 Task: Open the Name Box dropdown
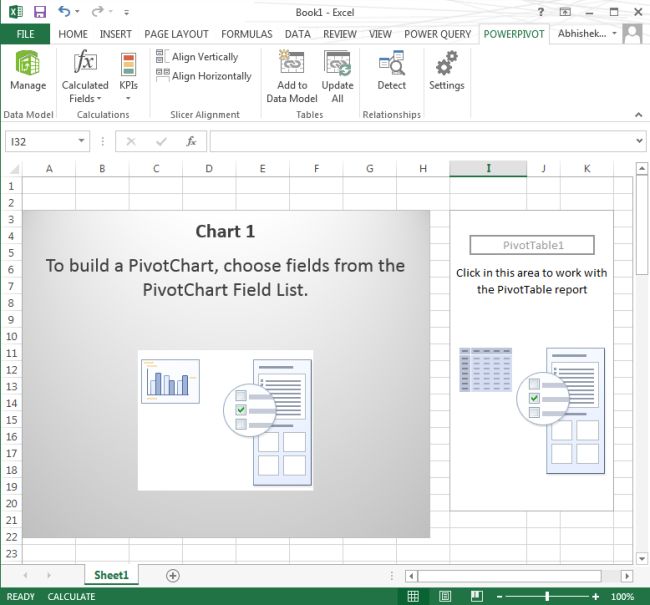[81, 141]
